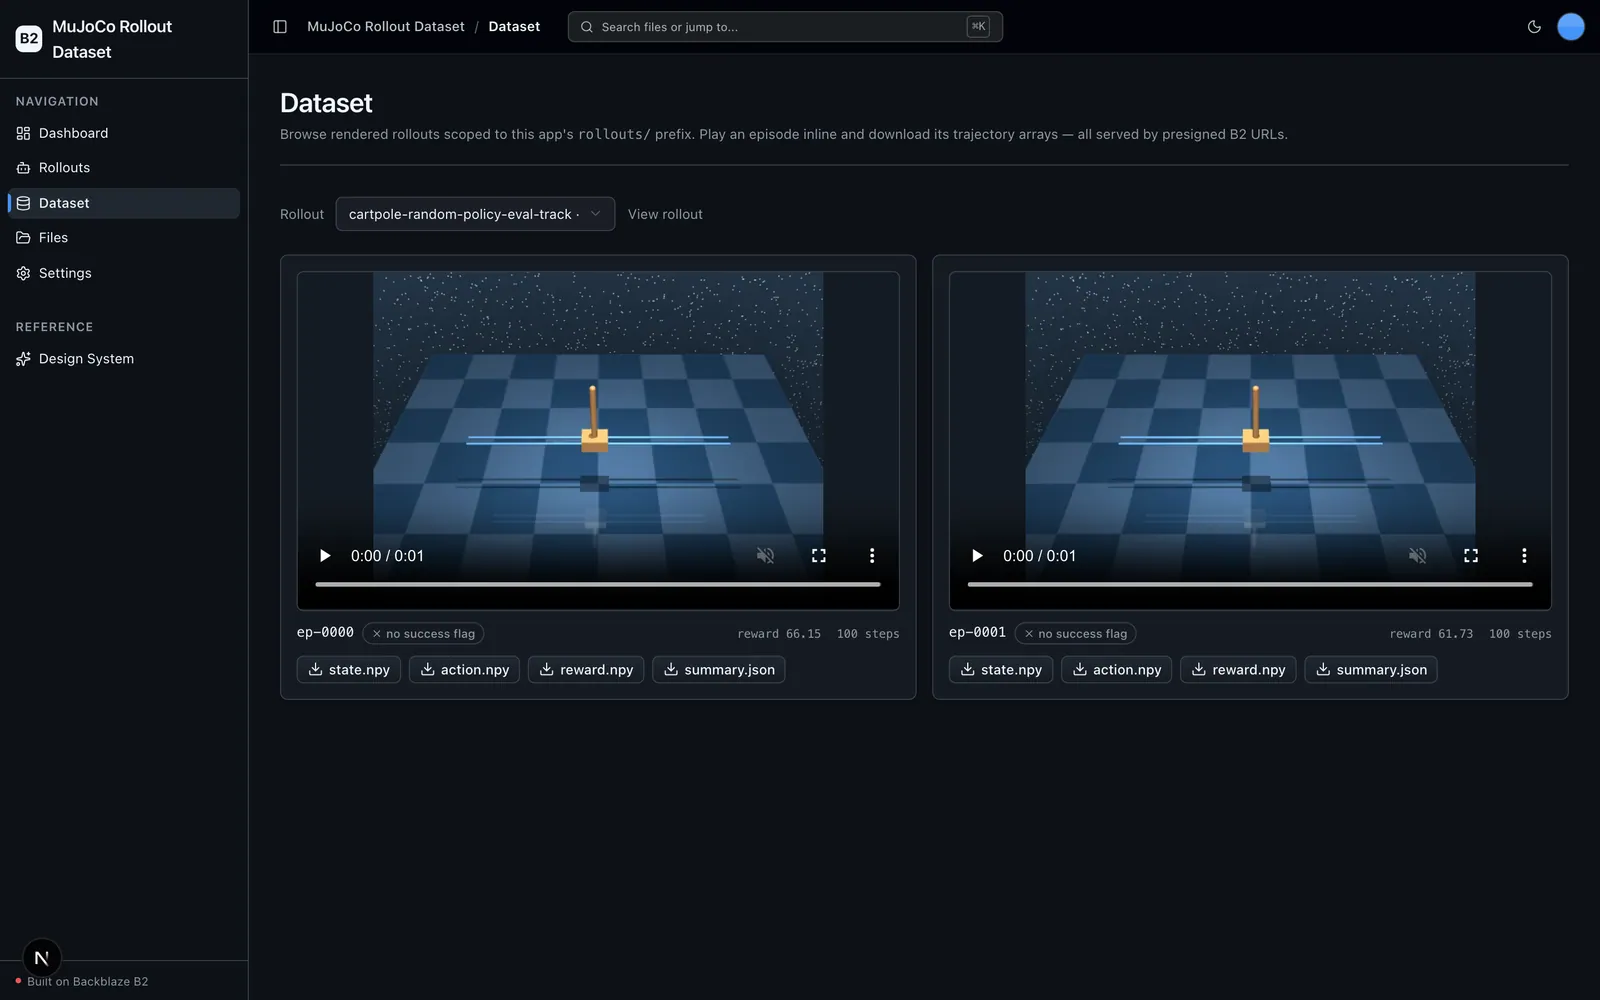The width and height of the screenshot is (1600, 1000).
Task: Expand the Rollout selection dropdown
Action: [475, 214]
